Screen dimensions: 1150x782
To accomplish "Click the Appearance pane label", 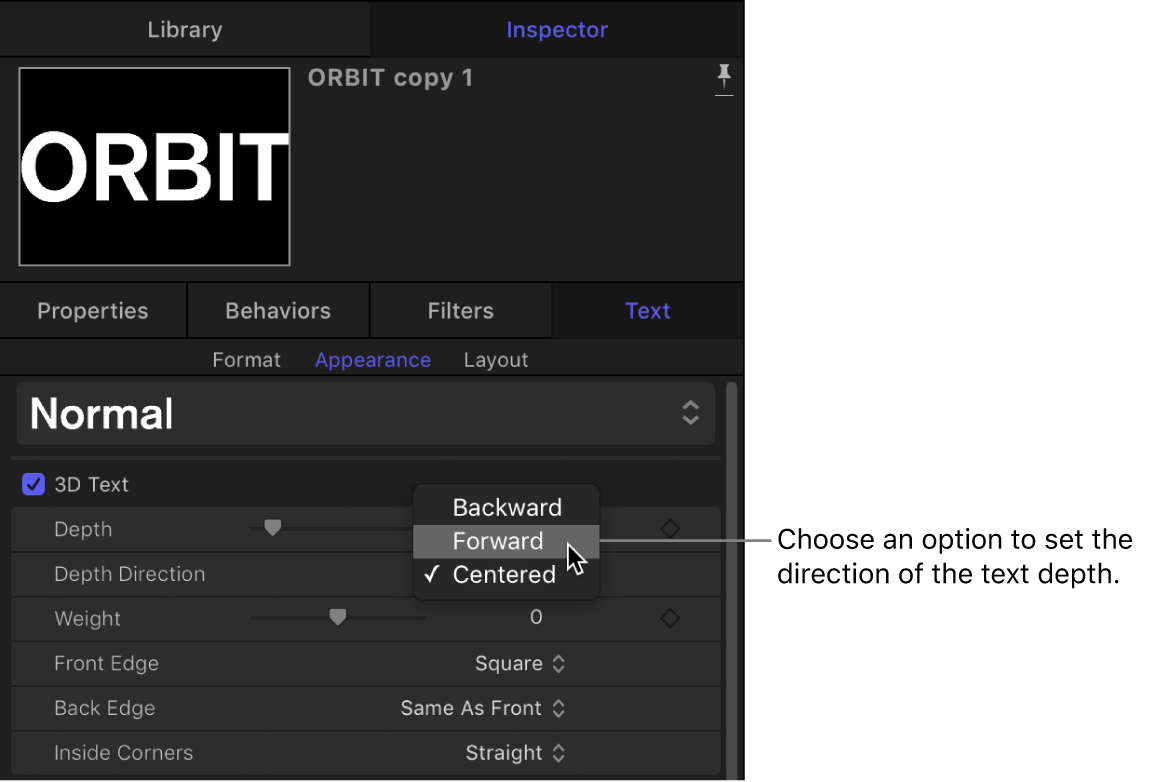I will (x=373, y=359).
